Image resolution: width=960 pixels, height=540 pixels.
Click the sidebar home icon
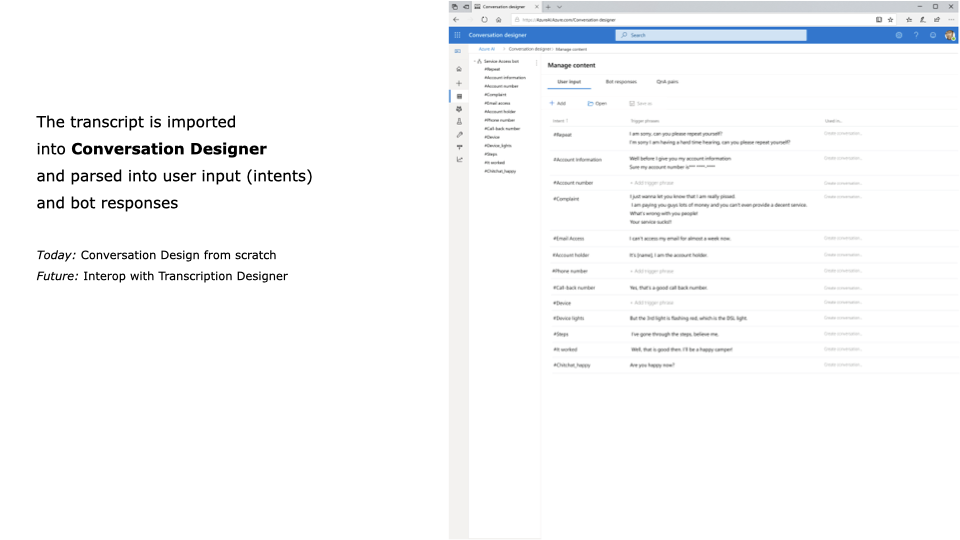tap(459, 69)
